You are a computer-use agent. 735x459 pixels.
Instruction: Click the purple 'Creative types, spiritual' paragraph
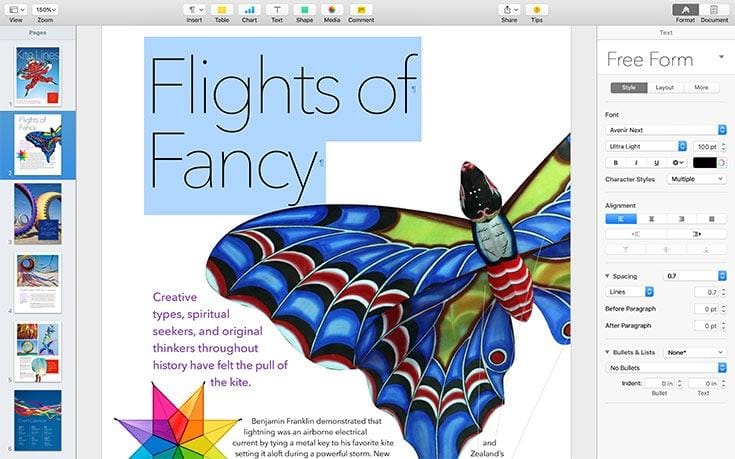pos(220,339)
